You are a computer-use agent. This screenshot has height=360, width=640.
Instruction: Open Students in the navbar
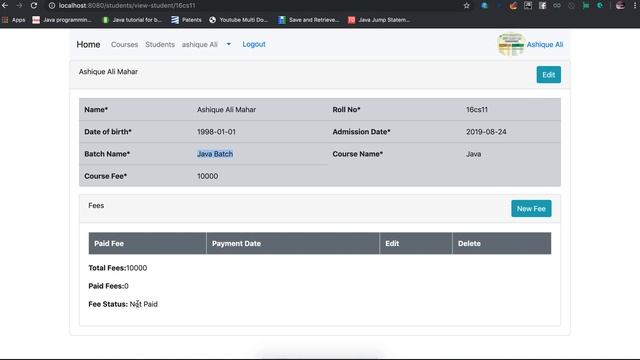160,44
